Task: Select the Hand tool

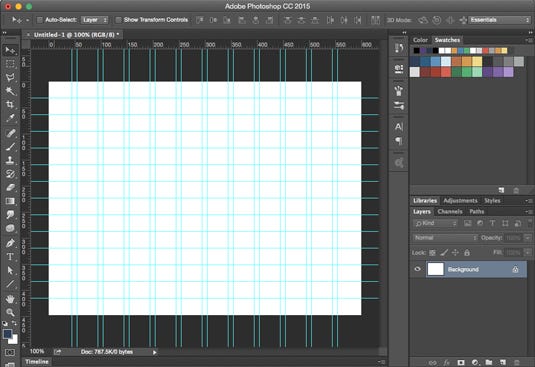Action: [10, 299]
